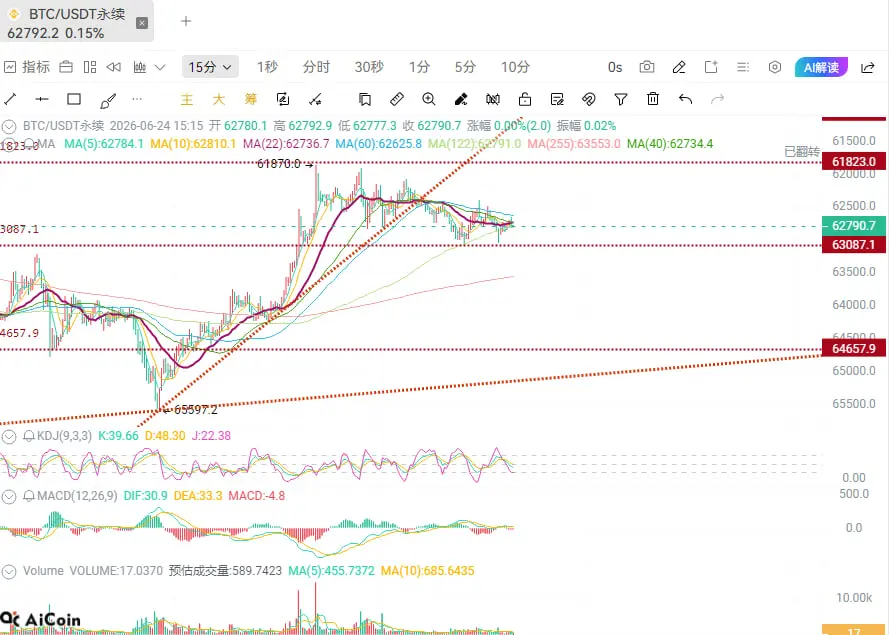Switch to the 5分 timeframe
Image resolution: width=889 pixels, height=635 pixels.
tap(465, 67)
